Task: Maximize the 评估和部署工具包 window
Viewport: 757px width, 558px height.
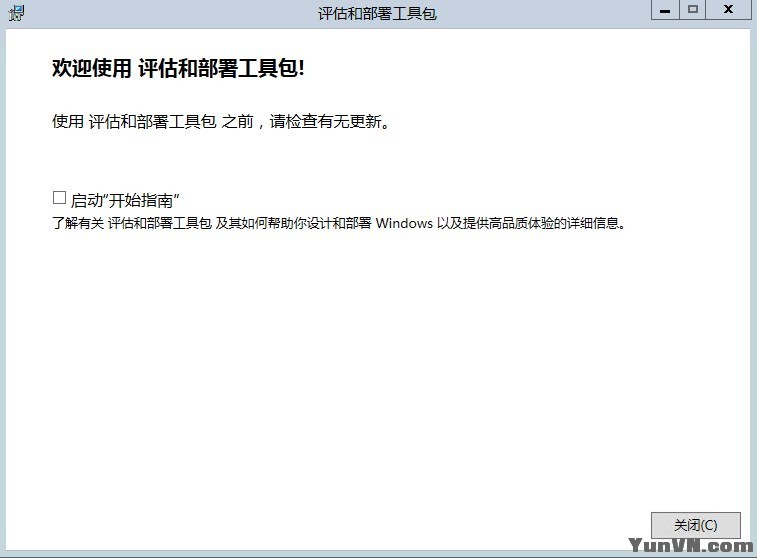Action: tap(693, 10)
